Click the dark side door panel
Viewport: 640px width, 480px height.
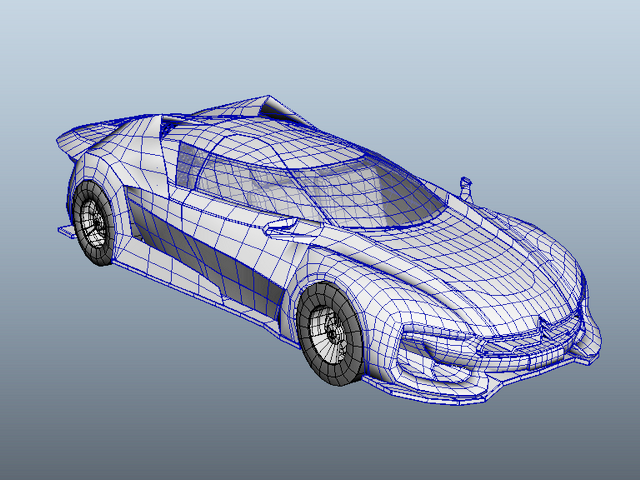(208, 255)
